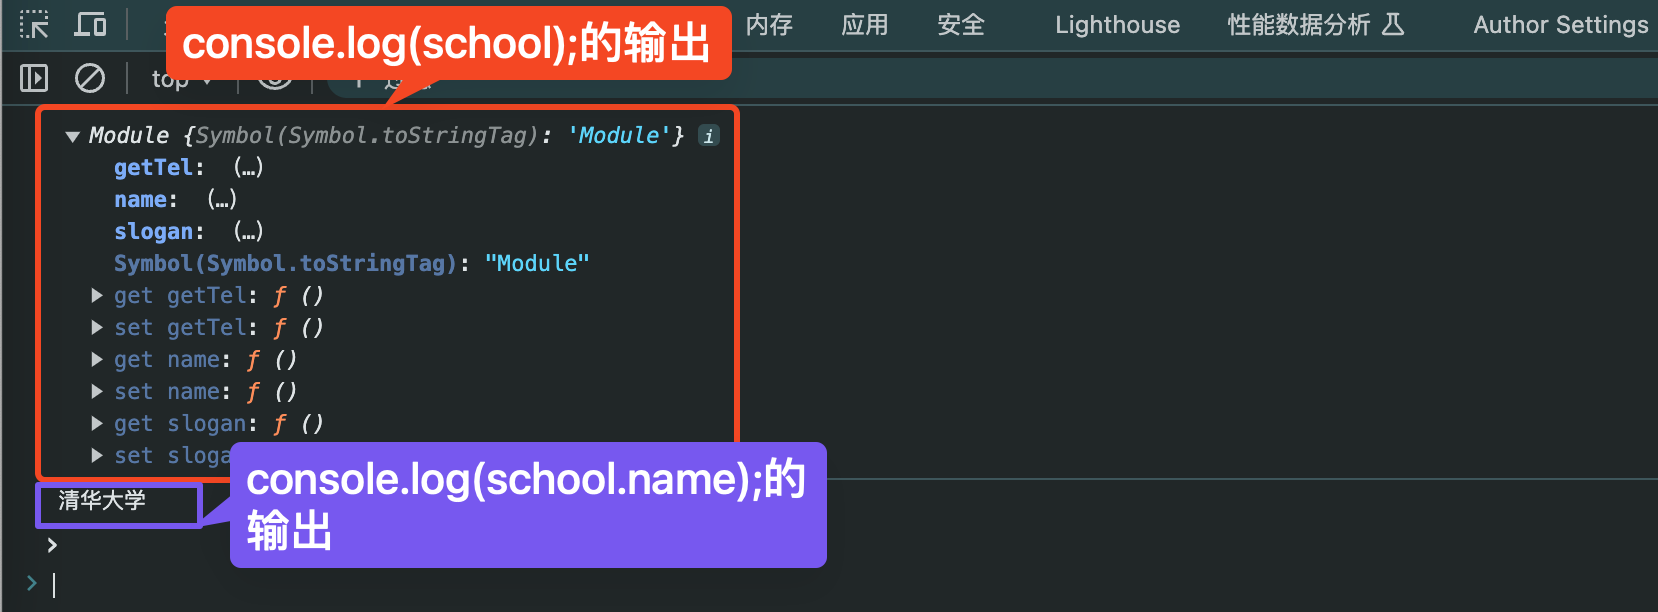The width and height of the screenshot is (1658, 612).
Task: Click the info icon beside Module
Action: coord(708,136)
